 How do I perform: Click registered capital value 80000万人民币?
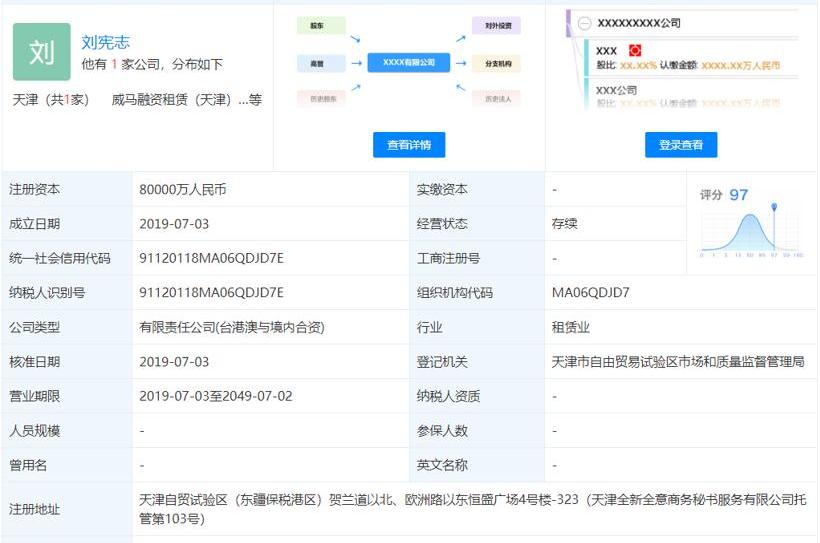tap(183, 189)
